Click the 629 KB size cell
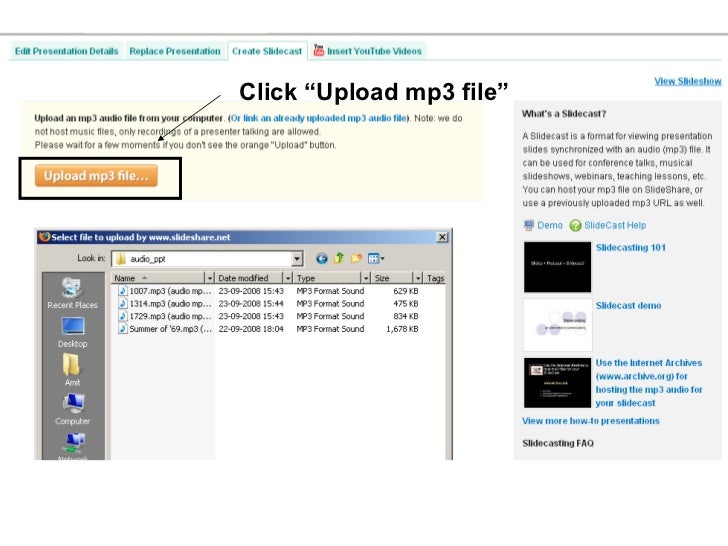Viewport: 728px width, 546px height. (x=406, y=291)
